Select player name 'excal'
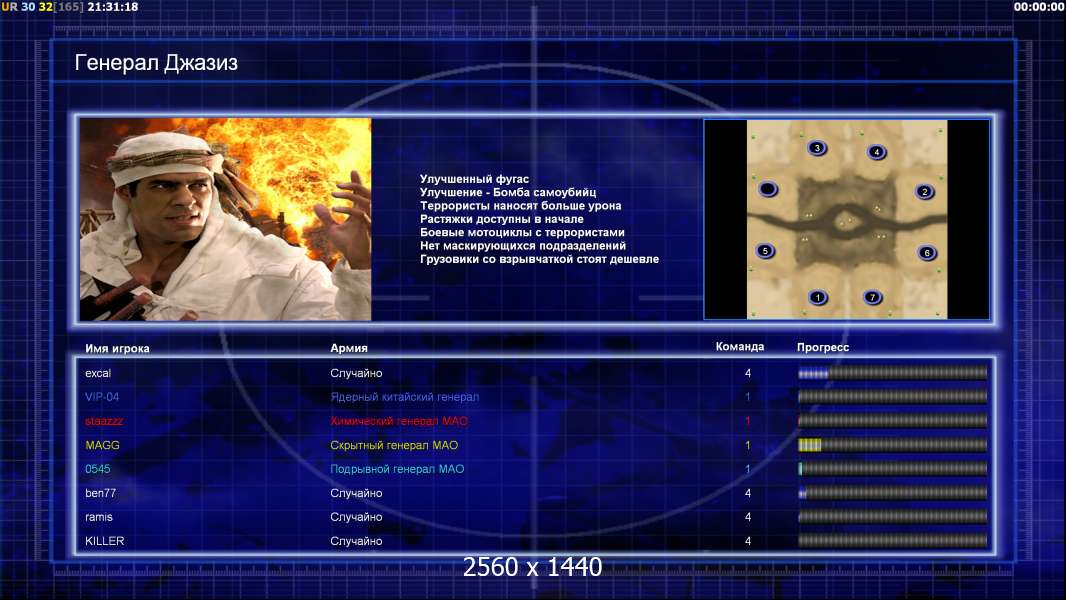The width and height of the screenshot is (1066, 600). point(98,373)
